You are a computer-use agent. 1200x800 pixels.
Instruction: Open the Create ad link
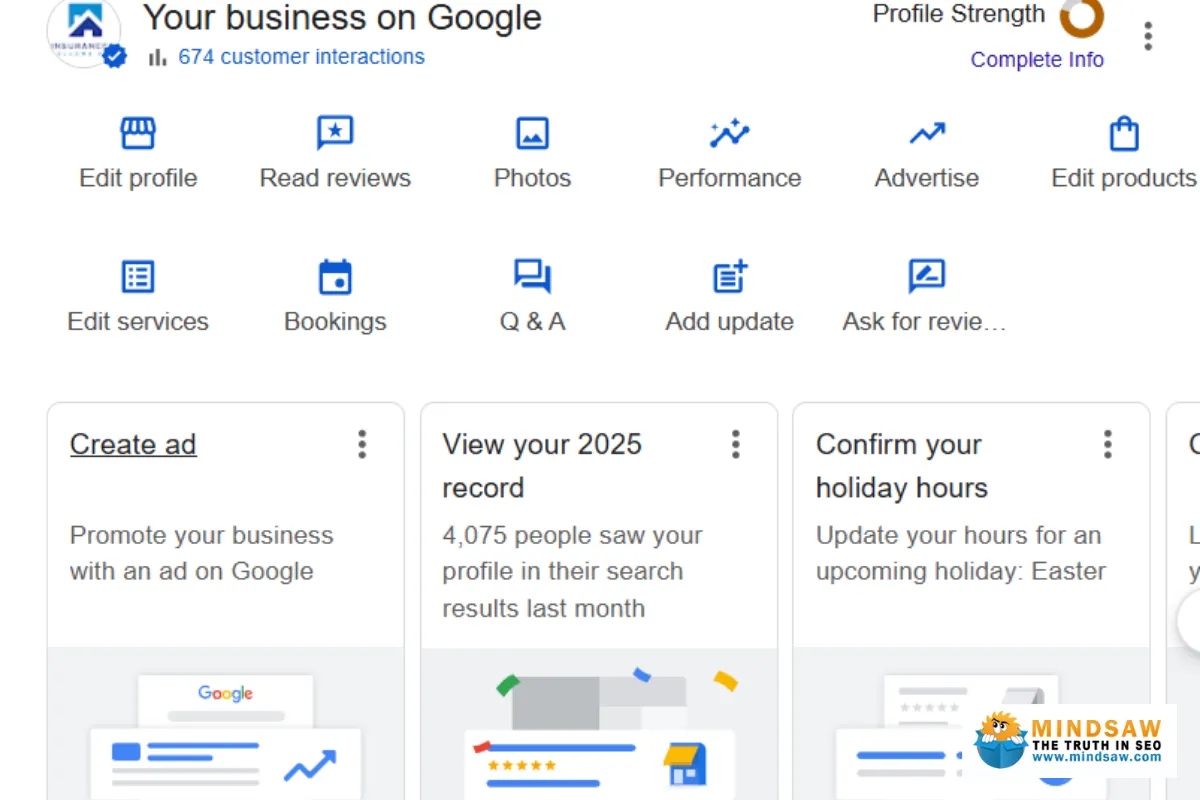(132, 444)
